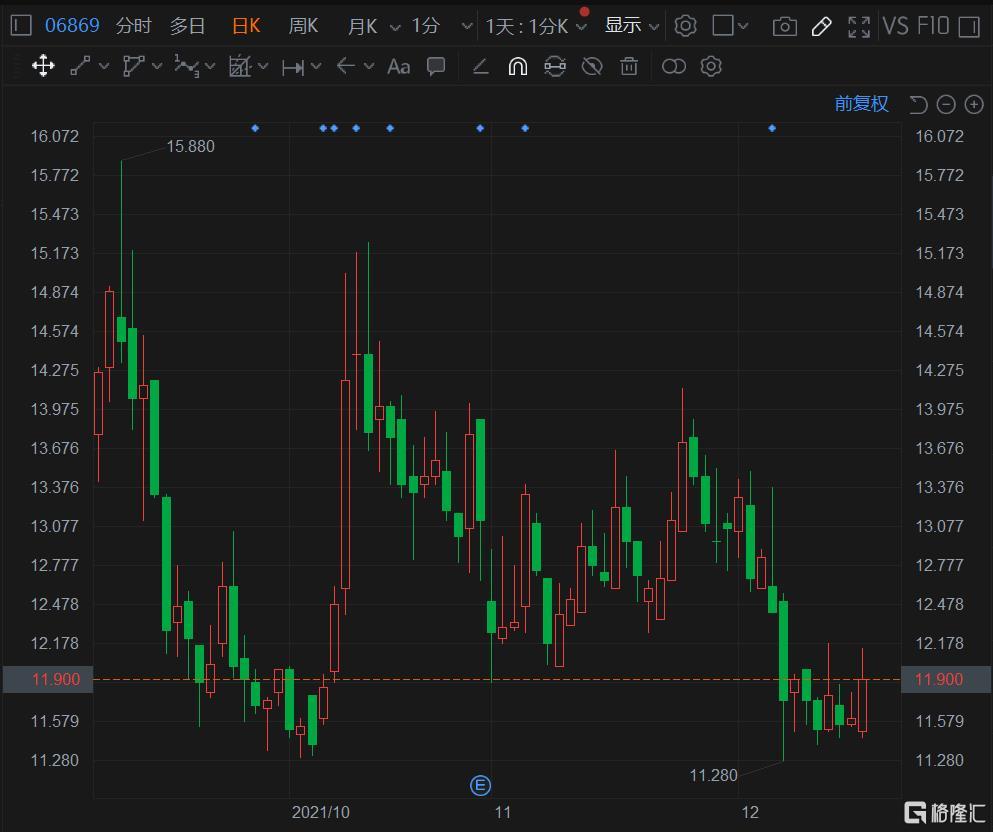Screen dimensions: 993x832
Task: Toggle the pencil drawing toolbar
Action: 822,26
